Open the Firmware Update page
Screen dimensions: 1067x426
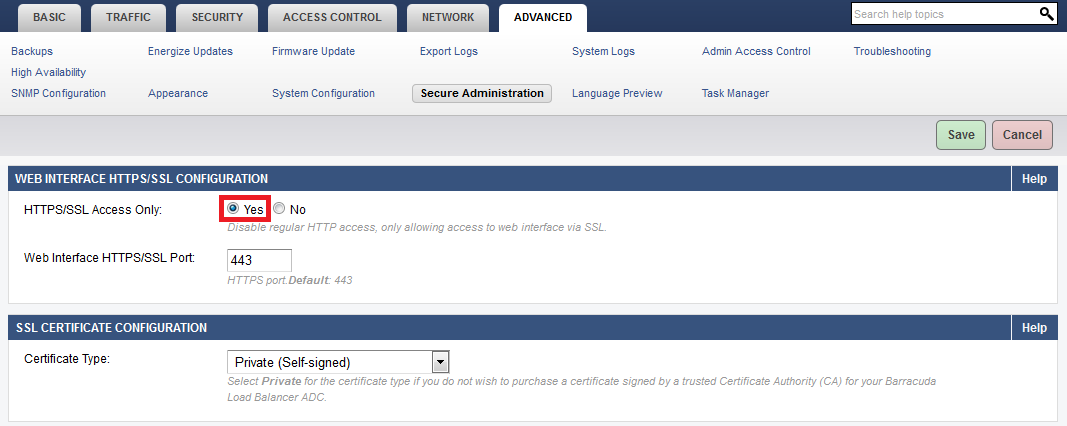point(313,51)
